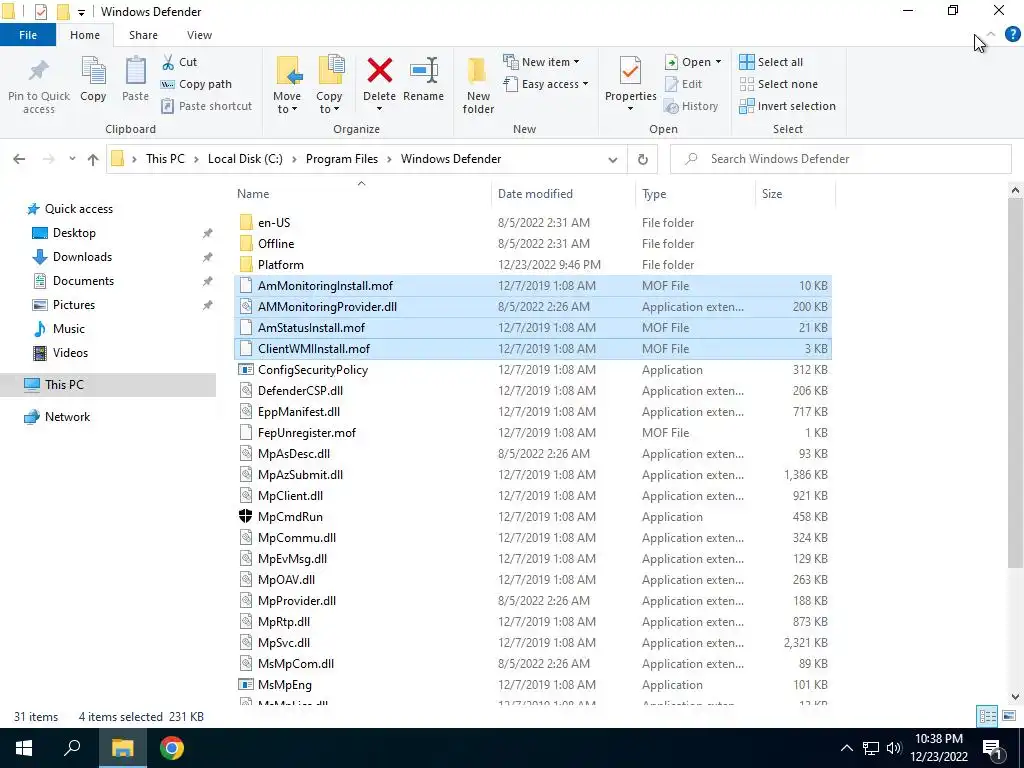Open the Help question mark
1024x768 pixels.
[1012, 35]
